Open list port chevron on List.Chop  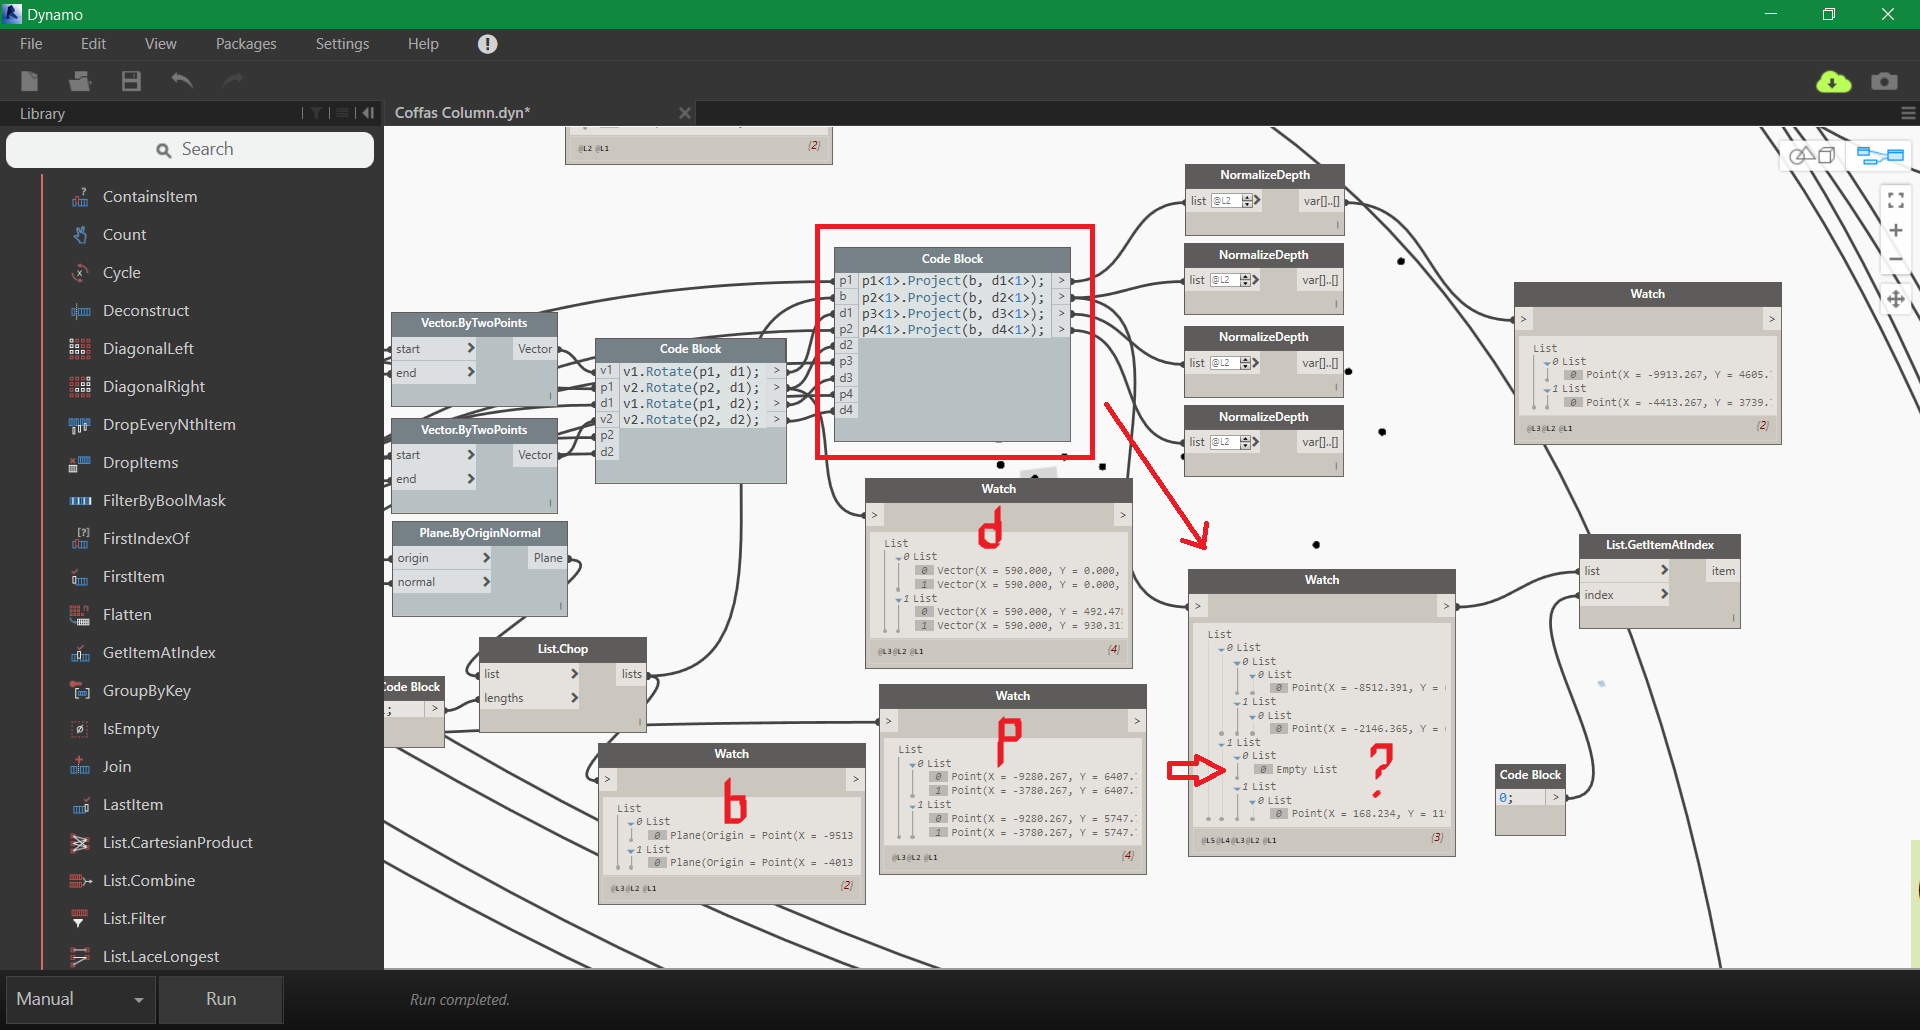point(574,674)
